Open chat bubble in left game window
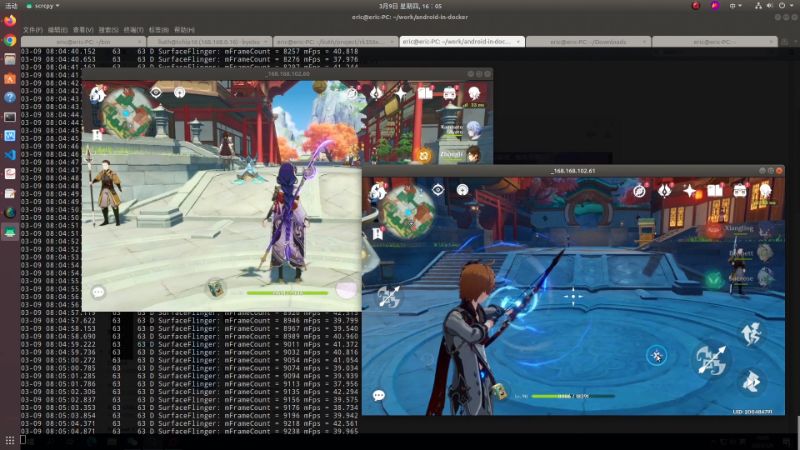This screenshot has width=800, height=450. (x=98, y=292)
